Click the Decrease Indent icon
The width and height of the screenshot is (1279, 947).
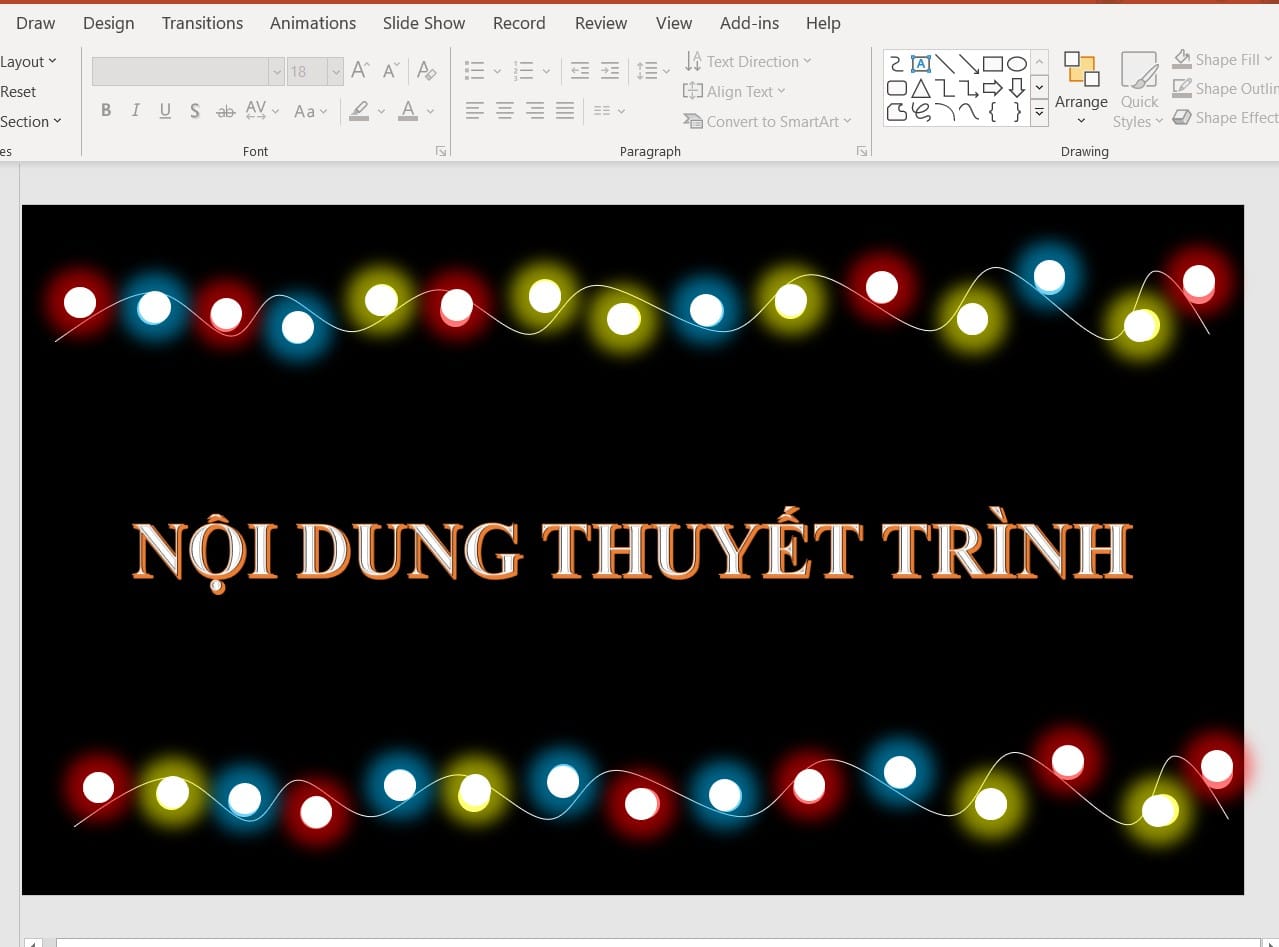580,71
